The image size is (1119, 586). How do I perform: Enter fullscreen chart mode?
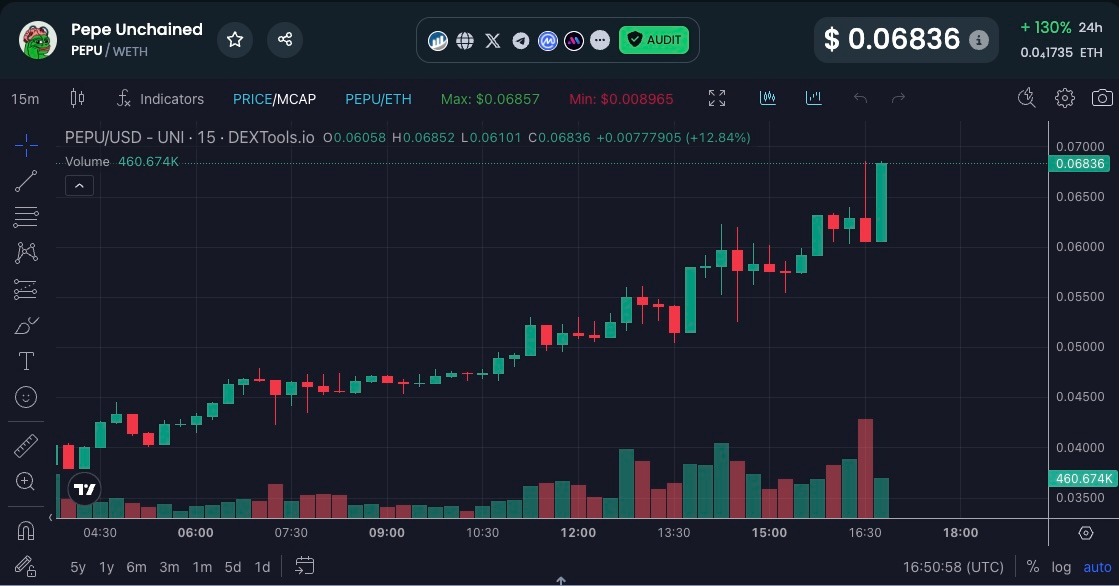click(717, 98)
